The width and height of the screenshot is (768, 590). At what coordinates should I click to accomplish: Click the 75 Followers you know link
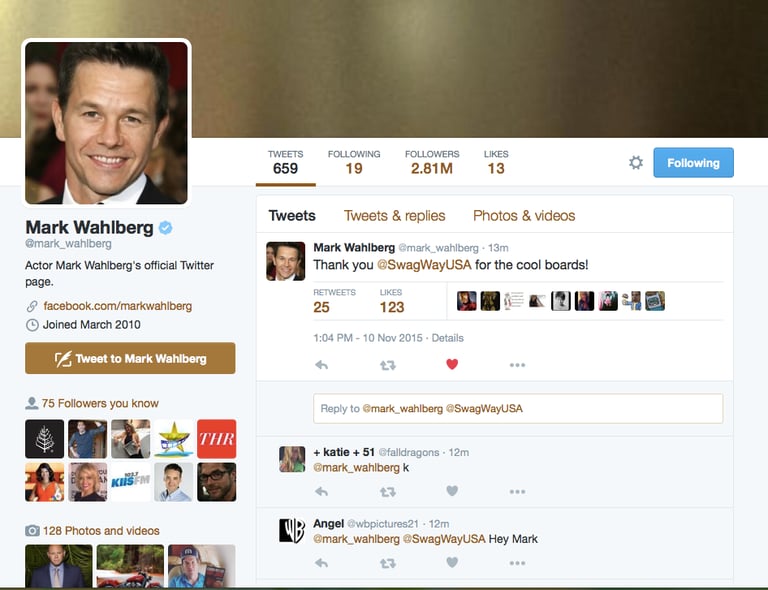(100, 403)
